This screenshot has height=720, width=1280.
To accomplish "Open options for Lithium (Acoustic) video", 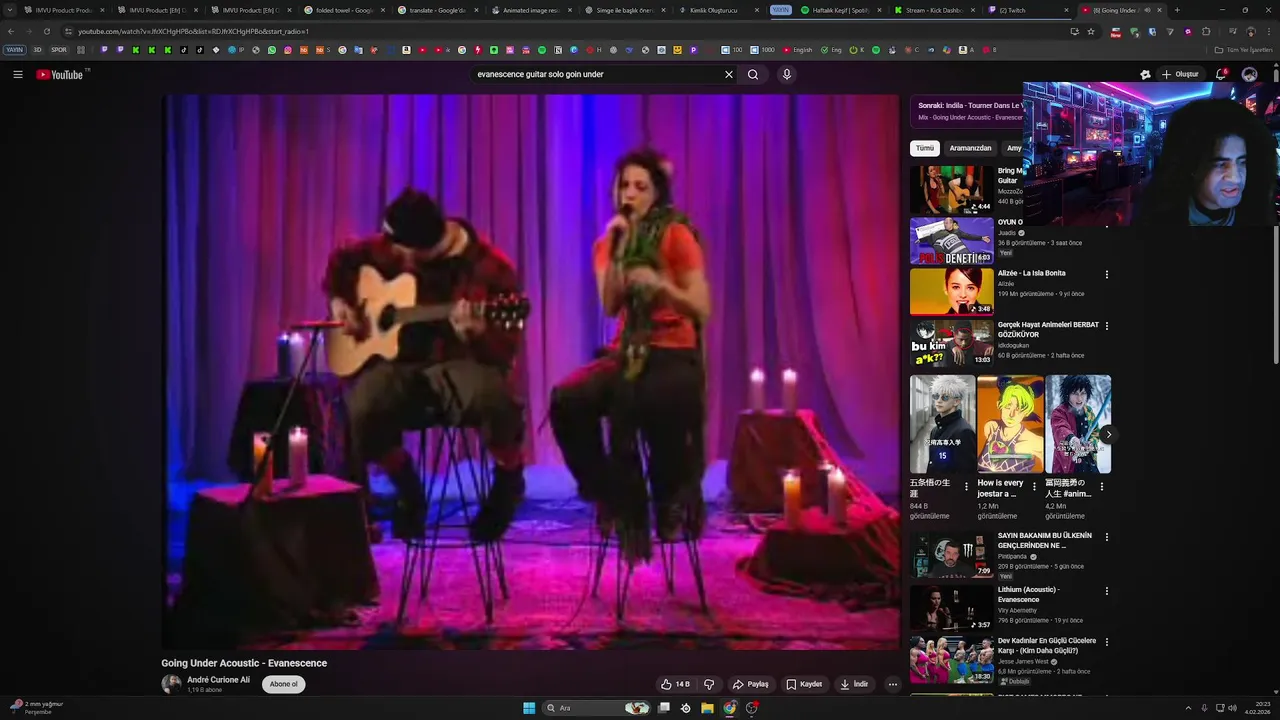I will pyautogui.click(x=1106, y=590).
